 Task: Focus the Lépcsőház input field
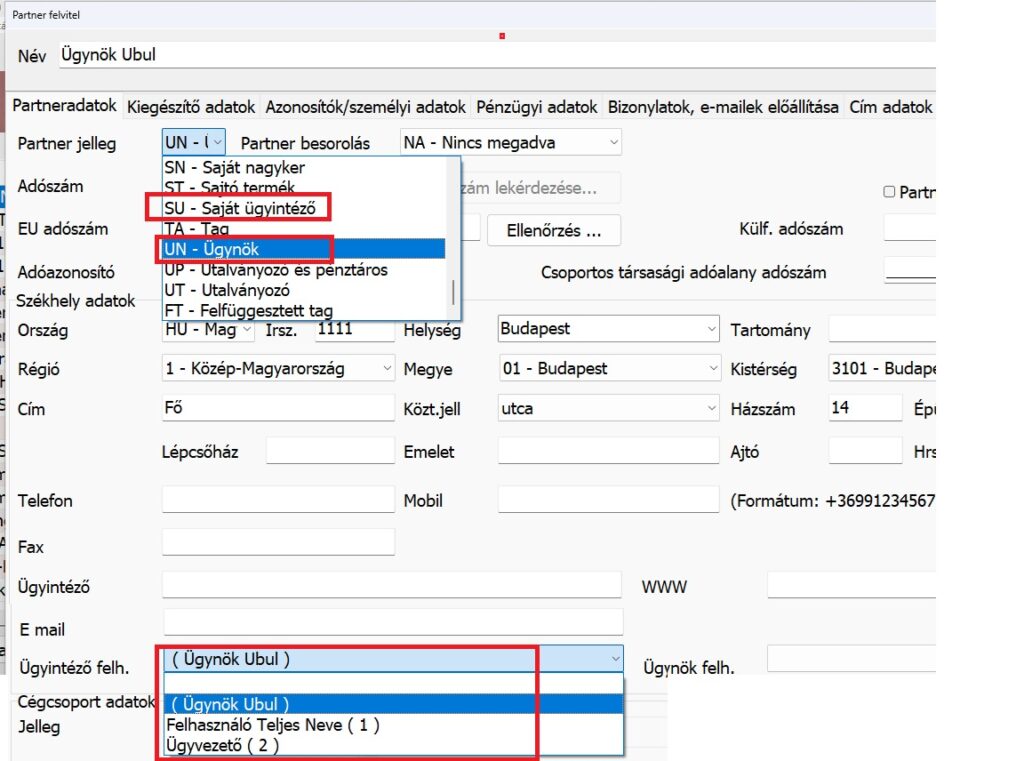330,451
